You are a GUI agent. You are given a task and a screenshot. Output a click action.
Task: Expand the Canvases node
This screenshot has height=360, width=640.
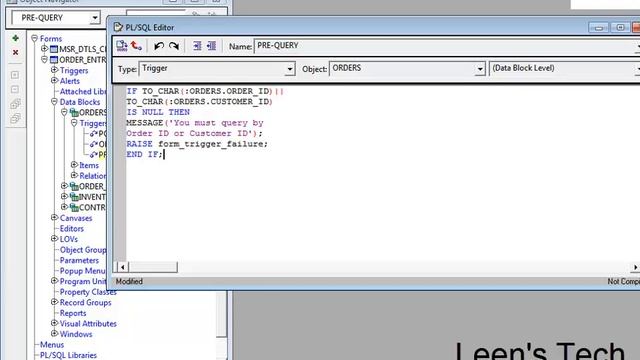click(x=54, y=218)
